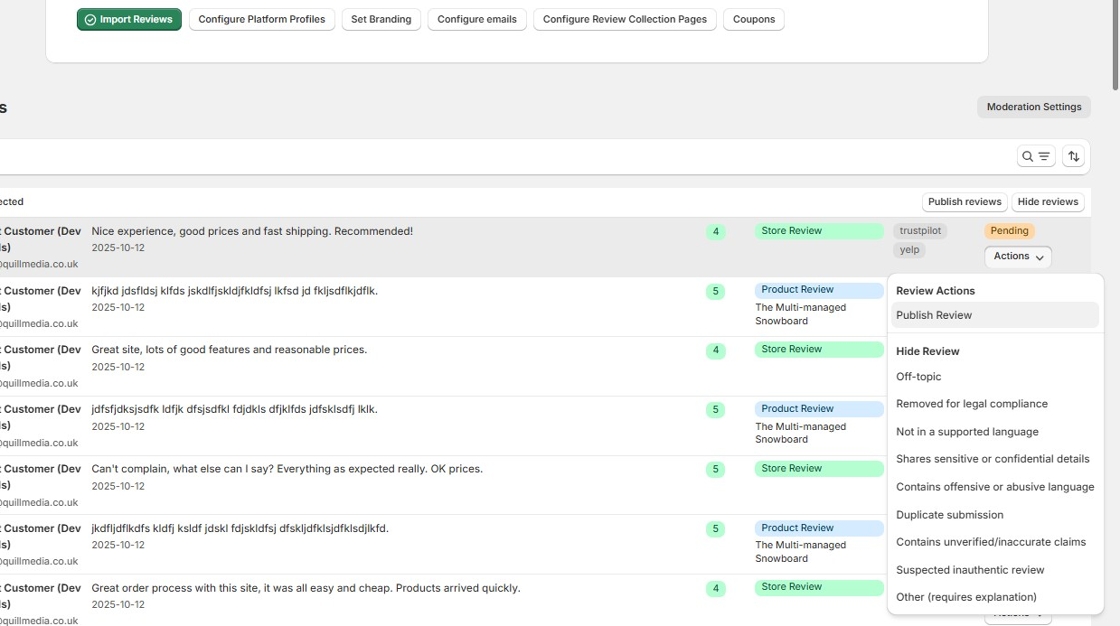Open Configure Platform Profiles

pyautogui.click(x=261, y=19)
